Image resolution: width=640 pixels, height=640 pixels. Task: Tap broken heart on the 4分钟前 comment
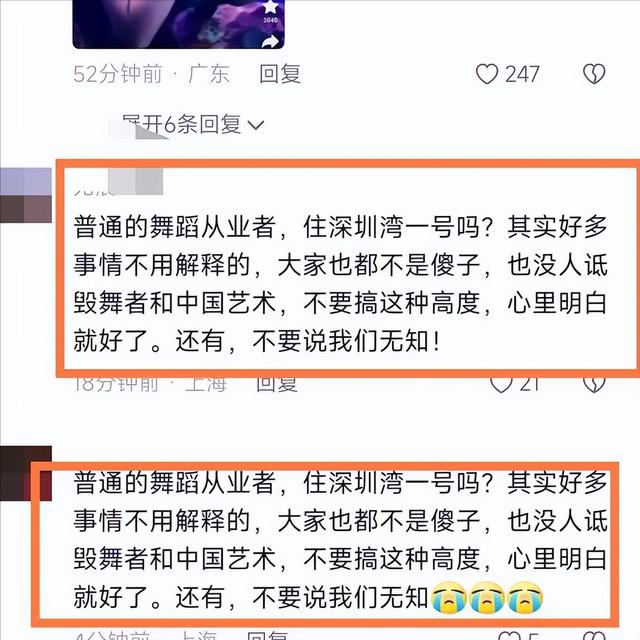[x=594, y=635]
